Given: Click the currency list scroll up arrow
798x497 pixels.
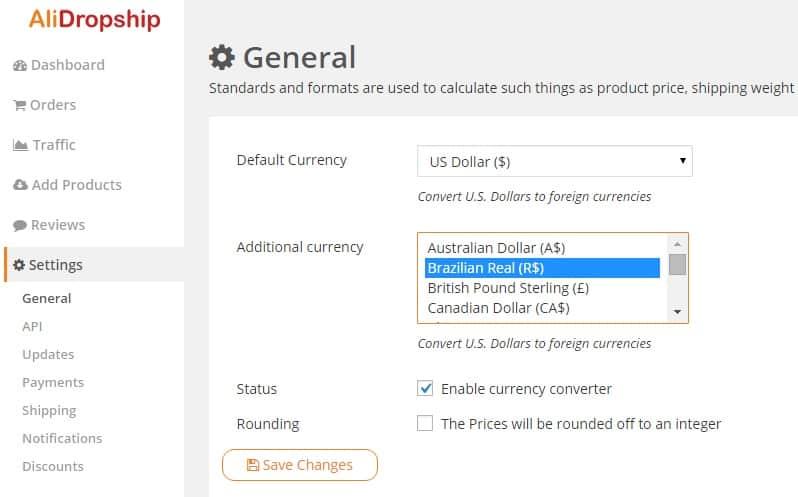Looking at the screenshot, I should (x=677, y=245).
